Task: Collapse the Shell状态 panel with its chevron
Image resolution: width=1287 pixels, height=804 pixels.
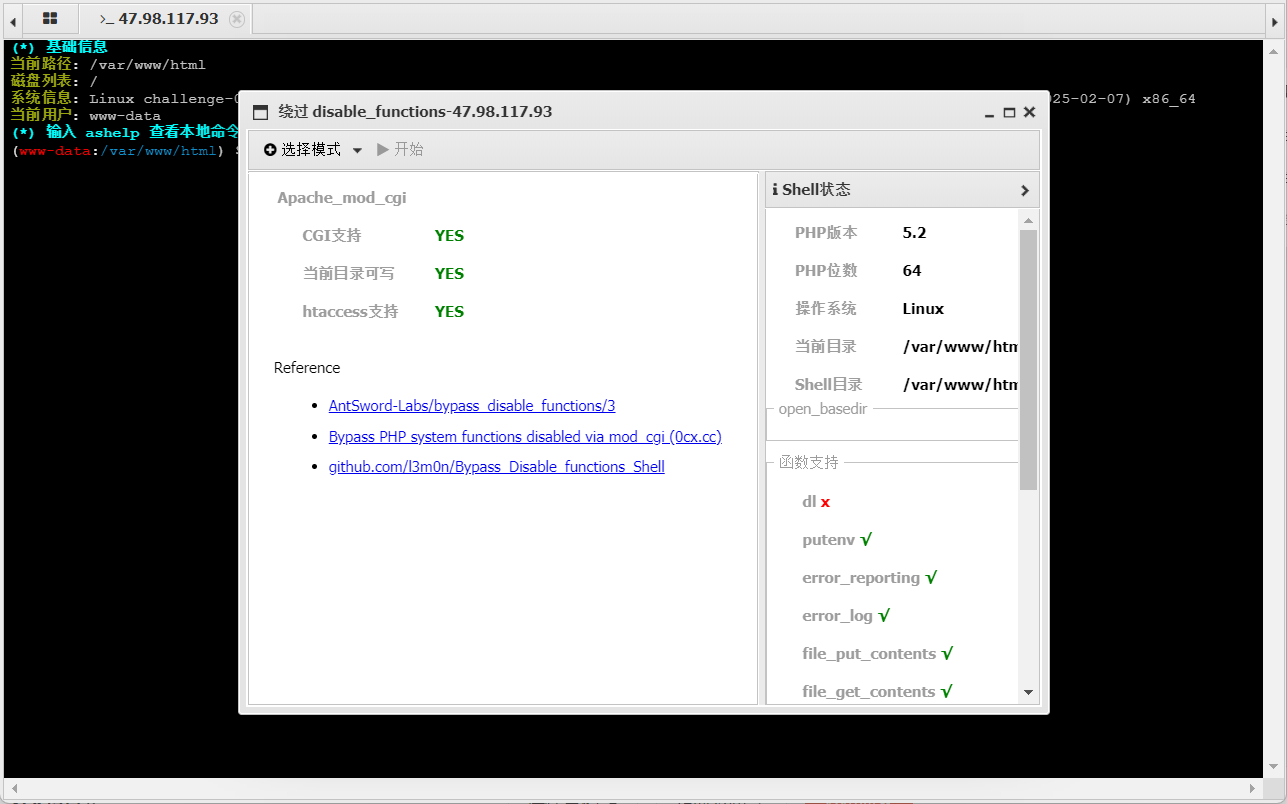Action: pyautogui.click(x=1024, y=190)
